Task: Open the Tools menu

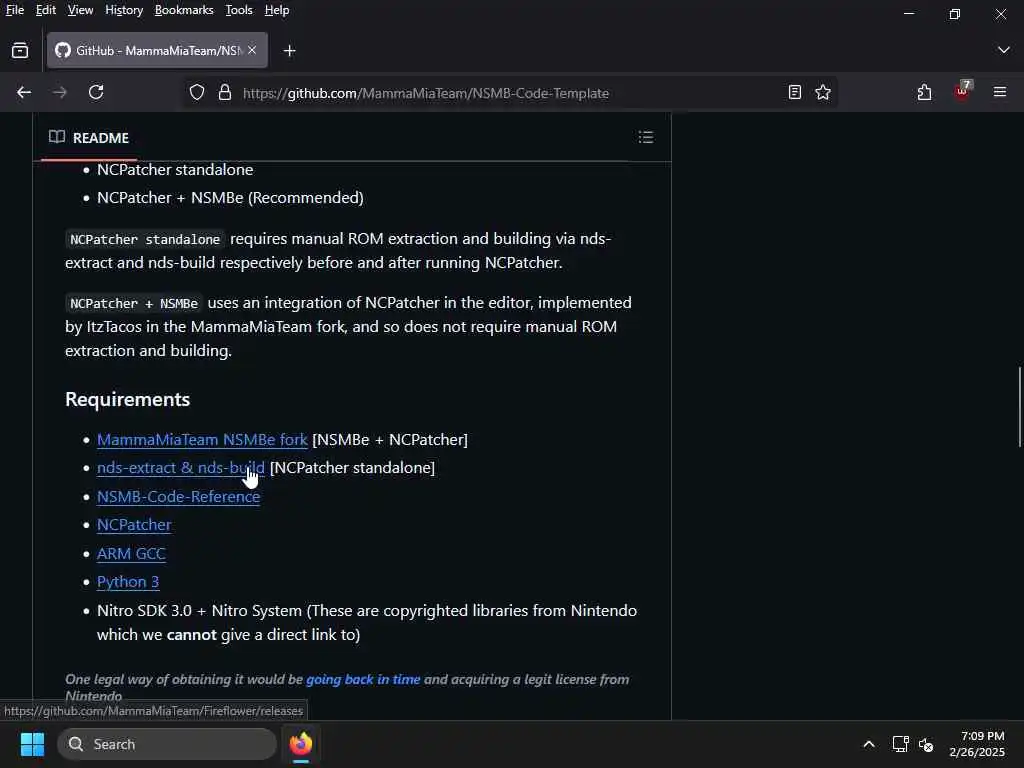Action: click(x=238, y=10)
